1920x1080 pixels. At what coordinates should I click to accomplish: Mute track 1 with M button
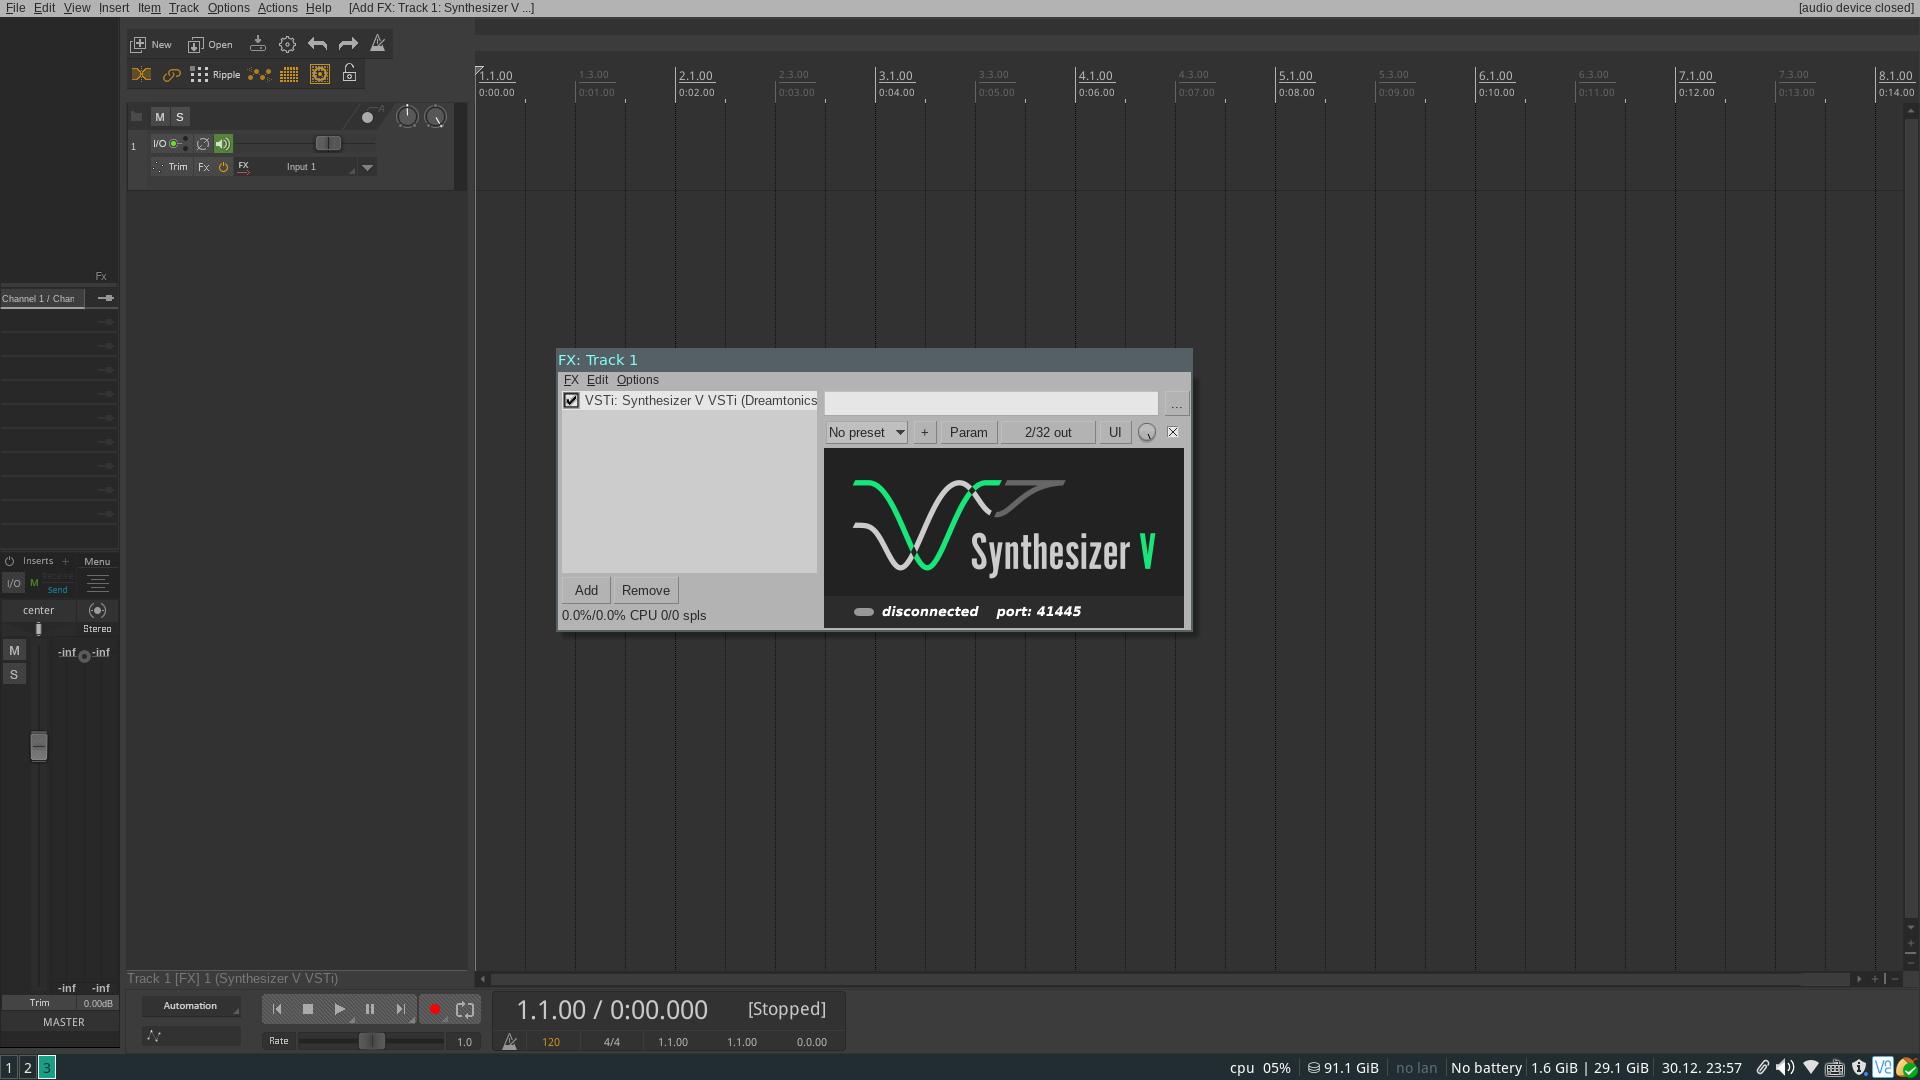[x=159, y=117]
